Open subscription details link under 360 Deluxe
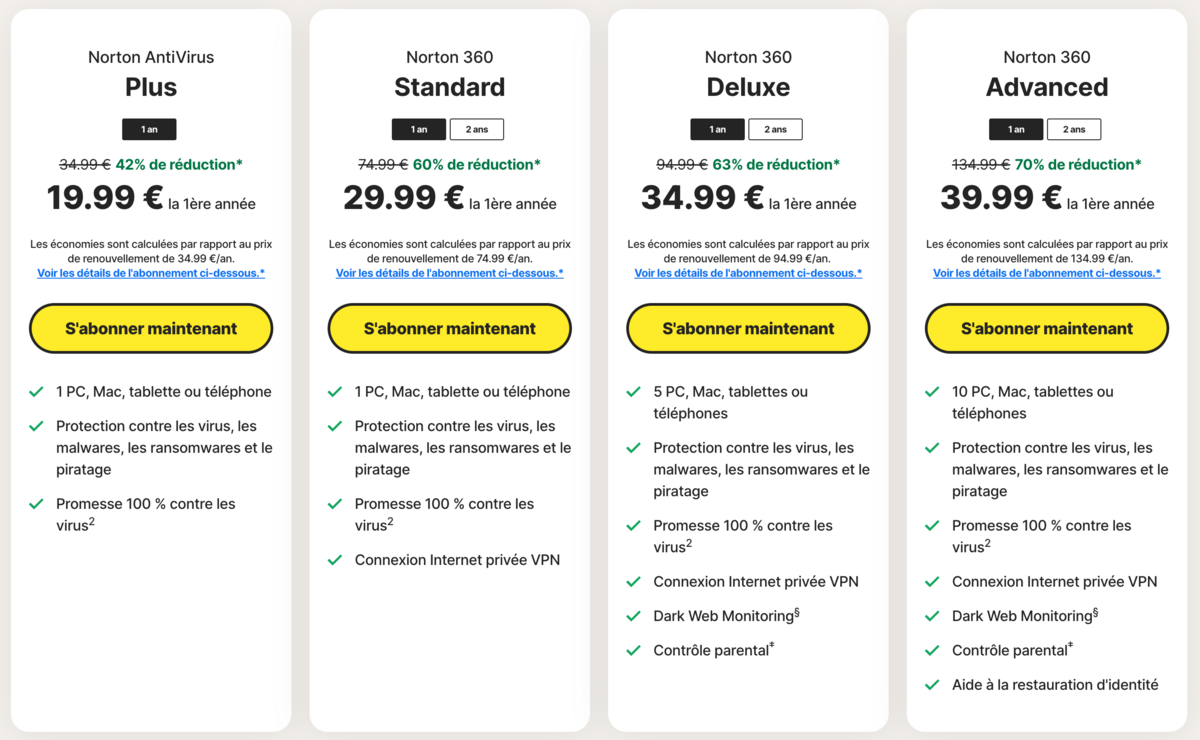Image resolution: width=1200 pixels, height=740 pixels. (x=748, y=273)
